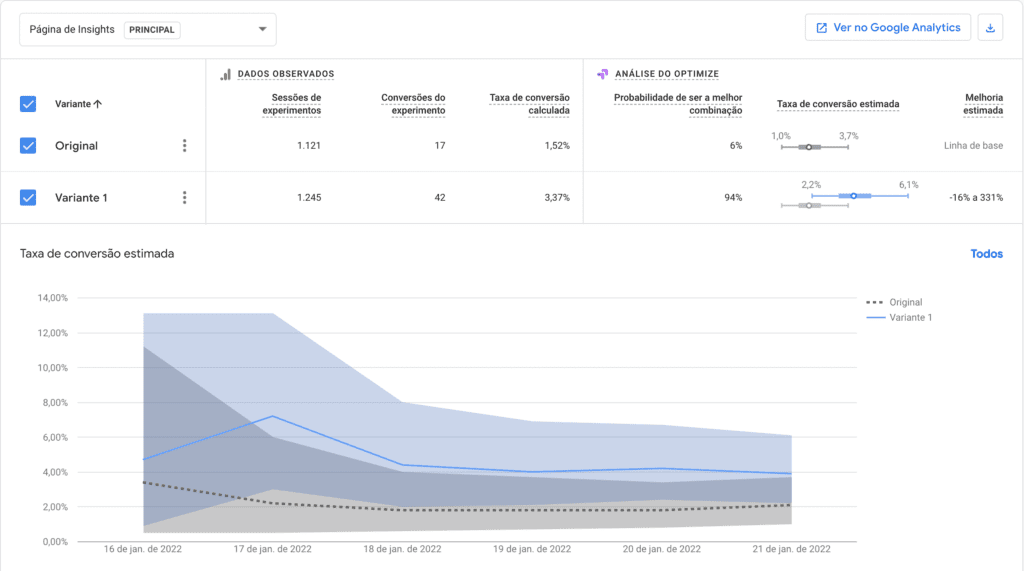The width and height of the screenshot is (1024, 571).
Task: Click the 94% probability value
Action: pos(733,197)
